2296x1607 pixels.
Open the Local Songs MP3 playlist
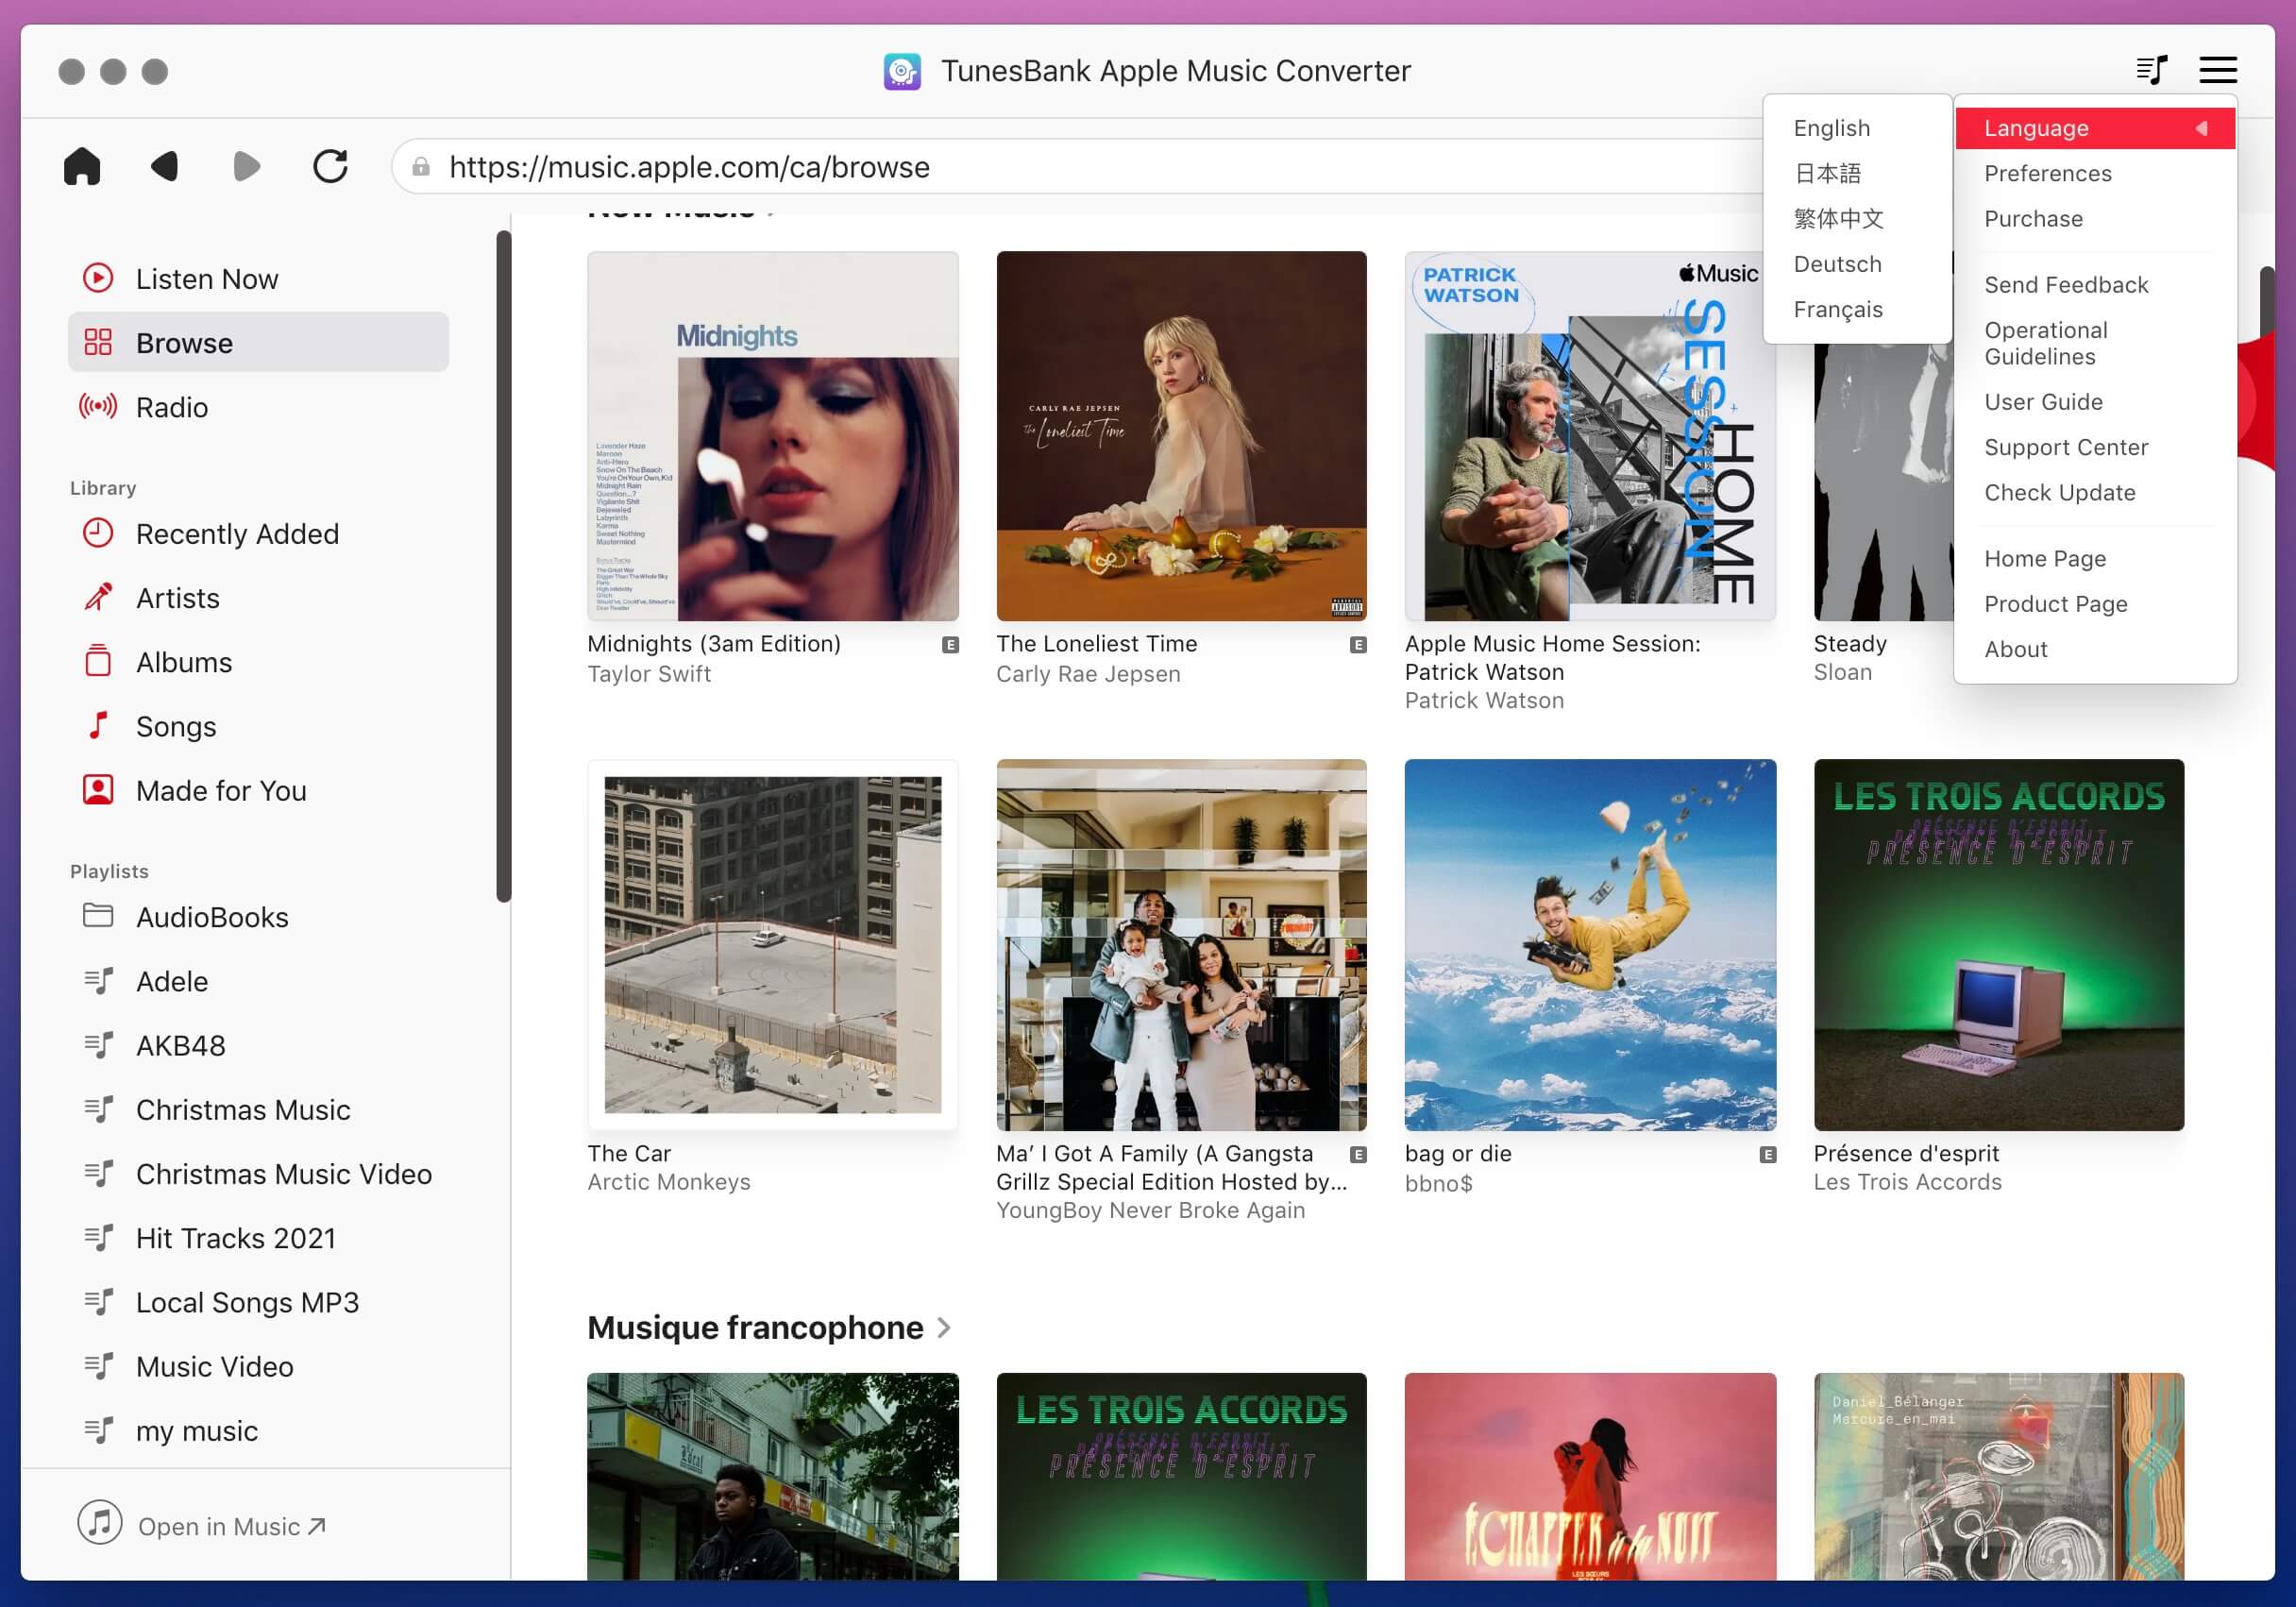tap(258, 1302)
